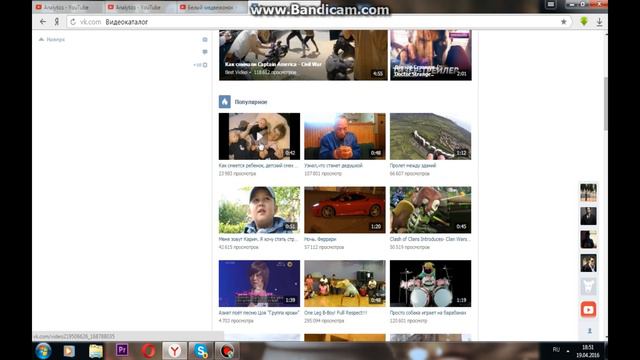The height and width of the screenshot is (360, 640).
Task: Open the fourth avatar in right sidebar
Action: point(588,263)
